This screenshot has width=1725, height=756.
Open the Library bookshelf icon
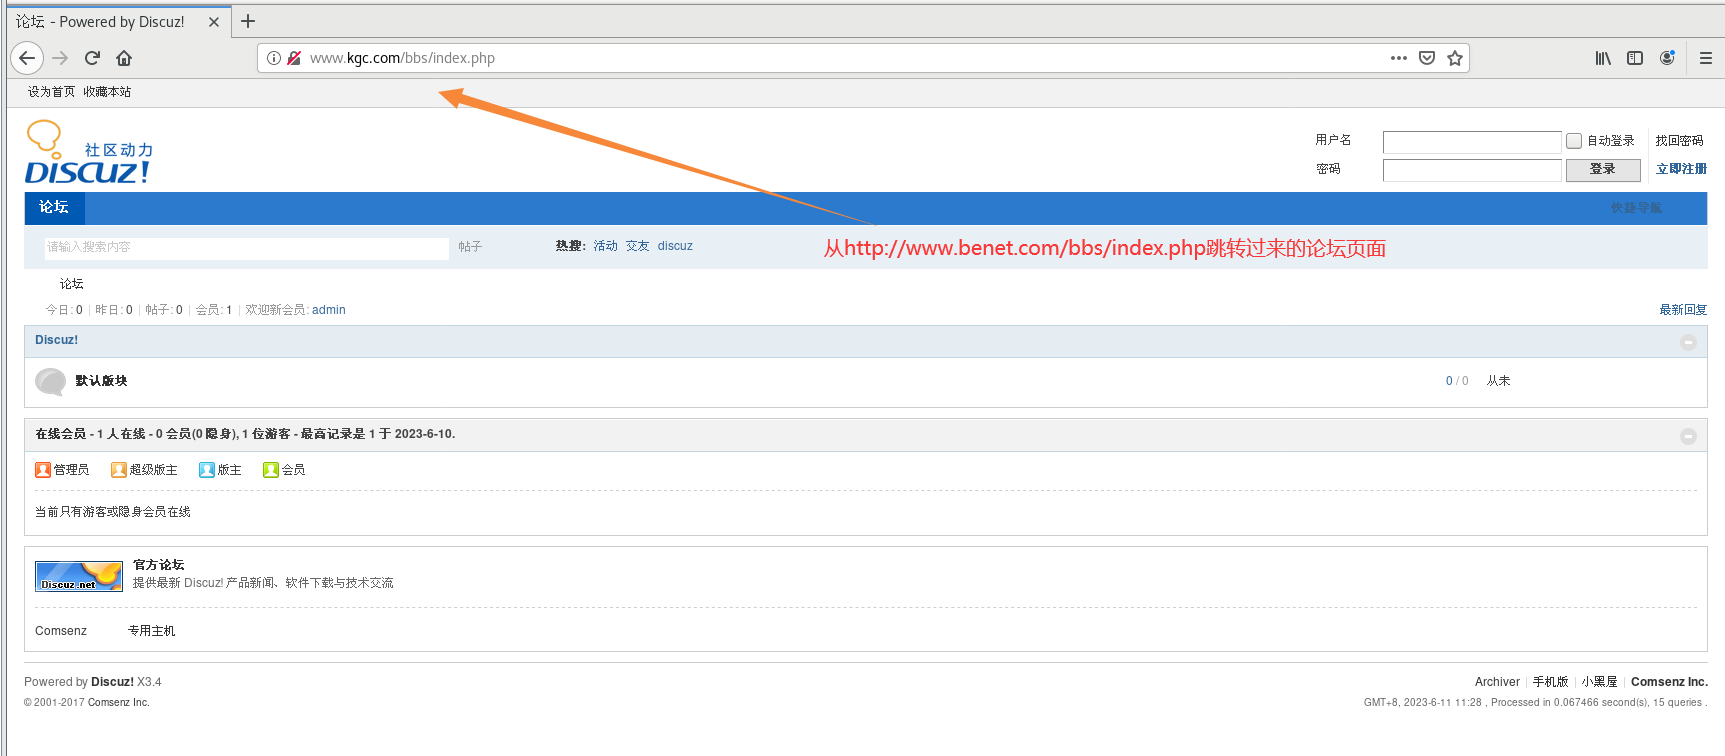[x=1603, y=58]
